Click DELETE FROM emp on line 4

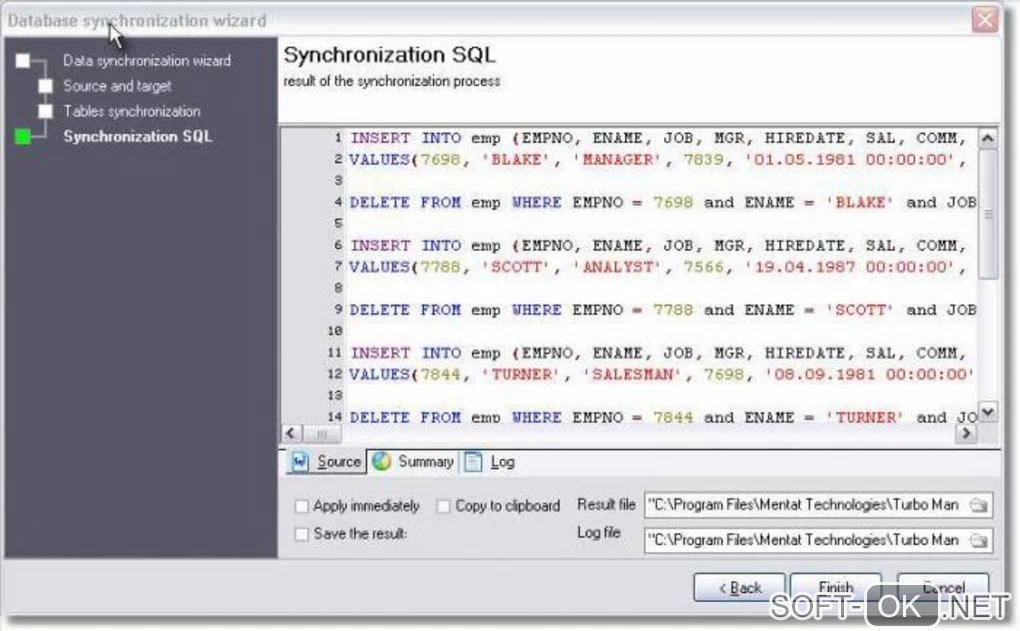point(425,202)
